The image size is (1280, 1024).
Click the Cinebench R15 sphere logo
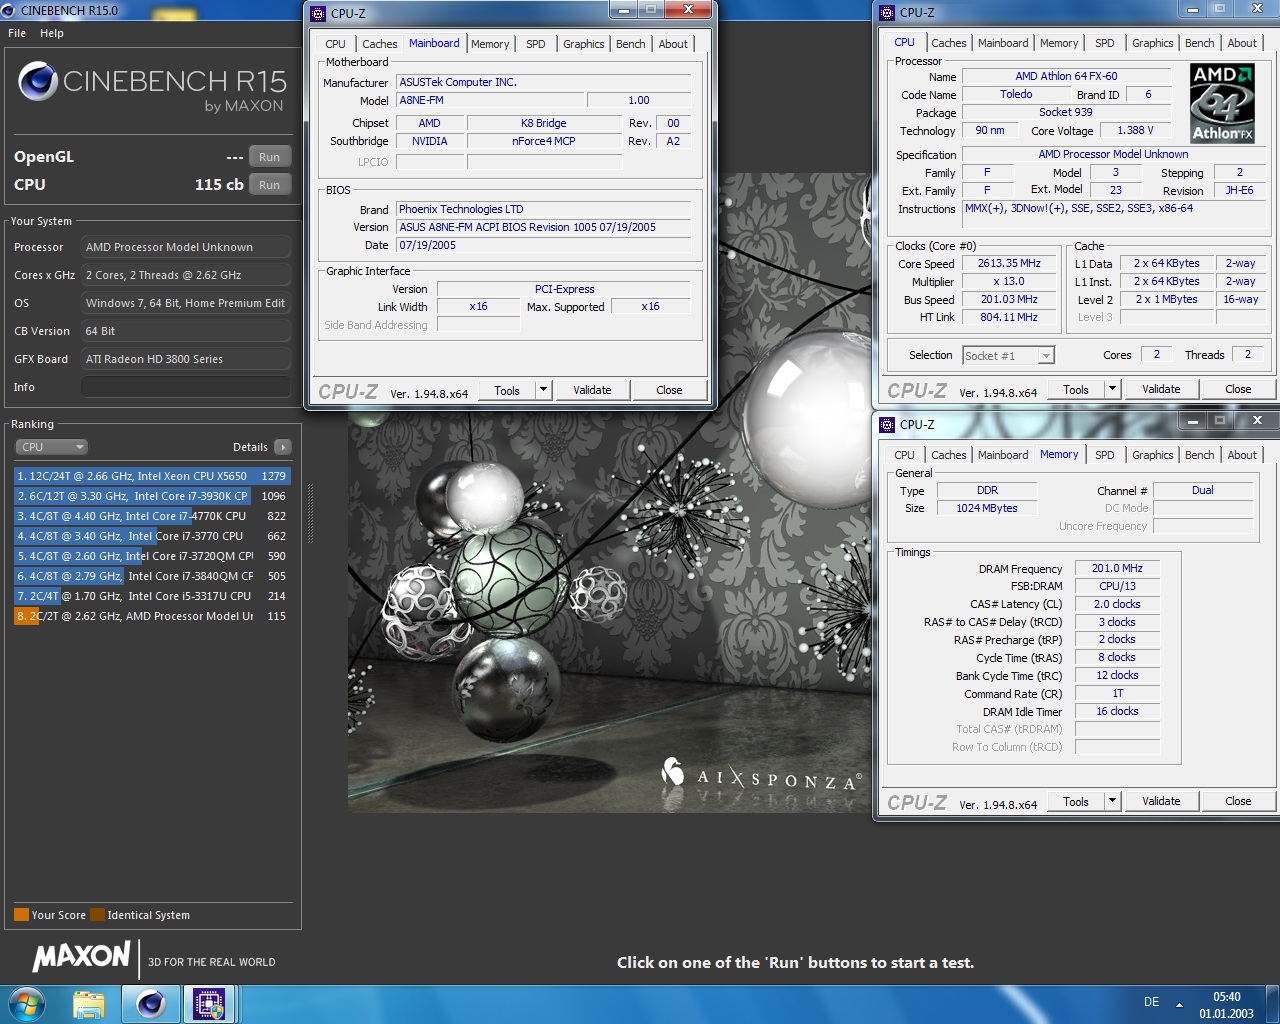pyautogui.click(x=37, y=81)
